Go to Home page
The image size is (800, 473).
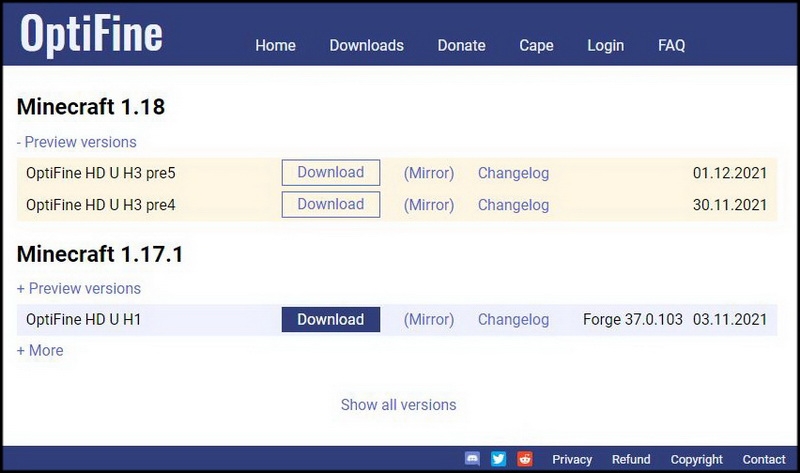(x=276, y=45)
